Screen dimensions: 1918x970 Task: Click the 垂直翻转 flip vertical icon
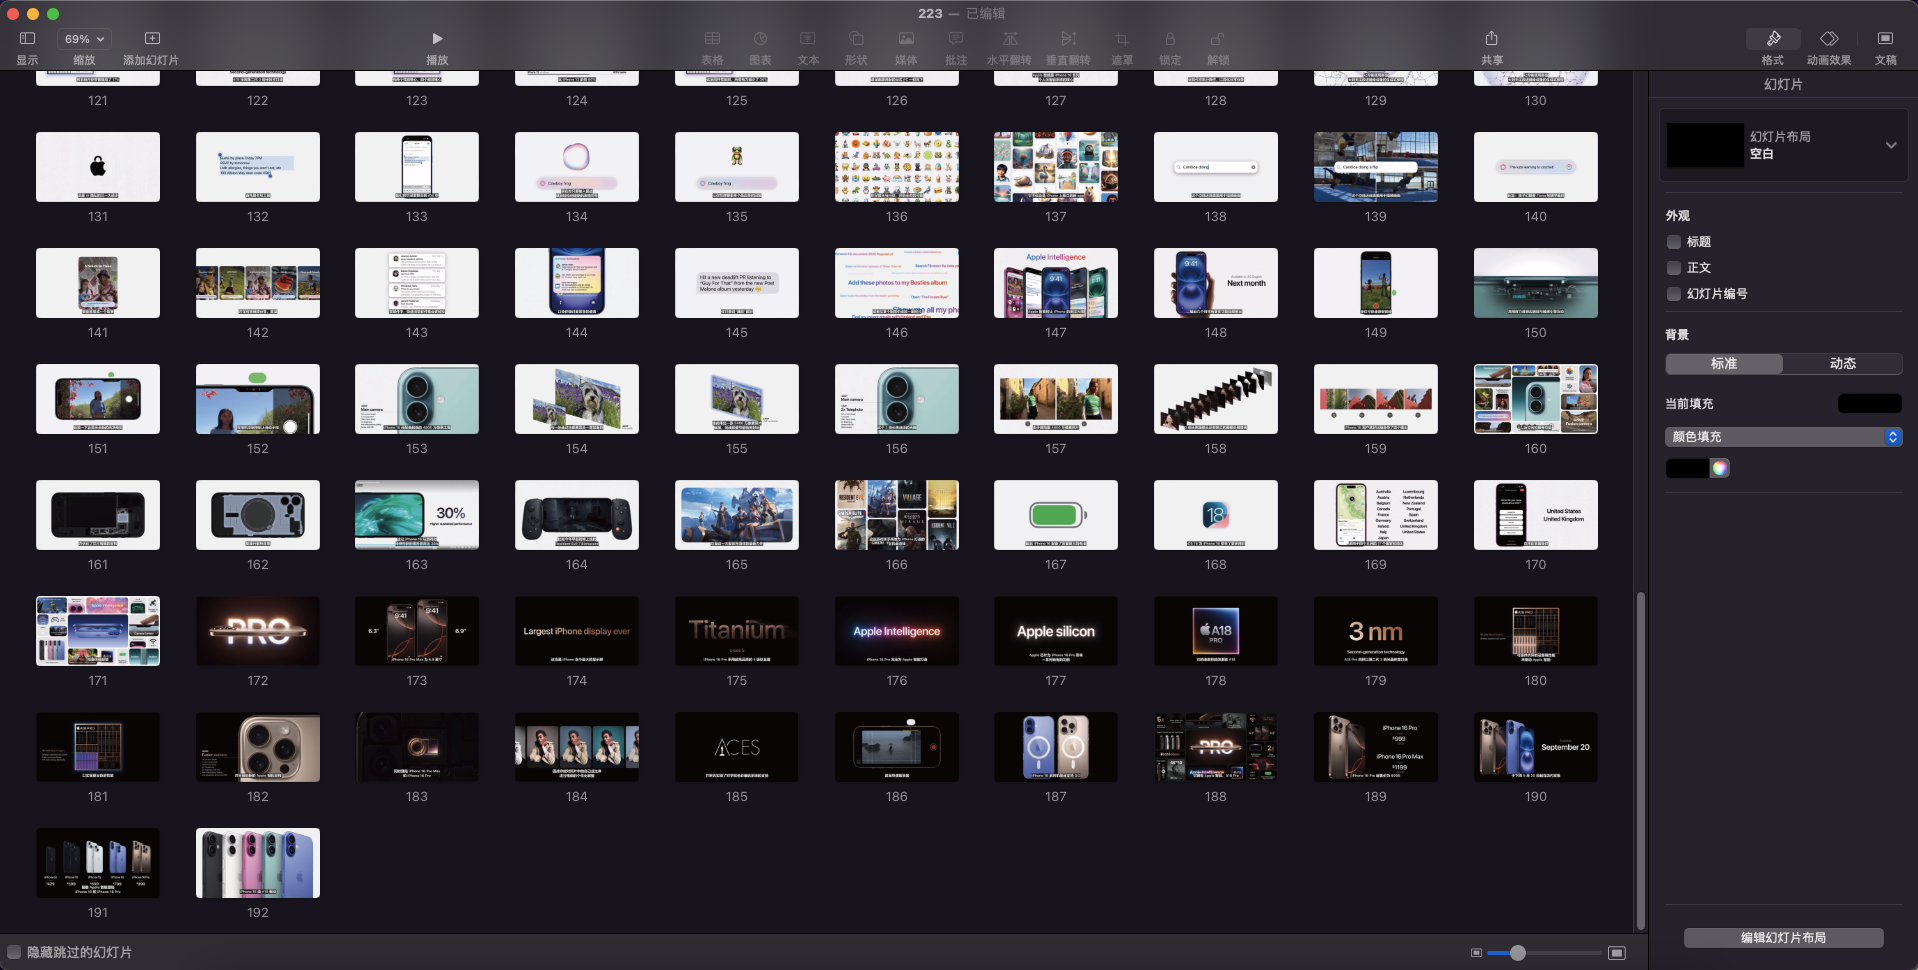tap(1068, 39)
